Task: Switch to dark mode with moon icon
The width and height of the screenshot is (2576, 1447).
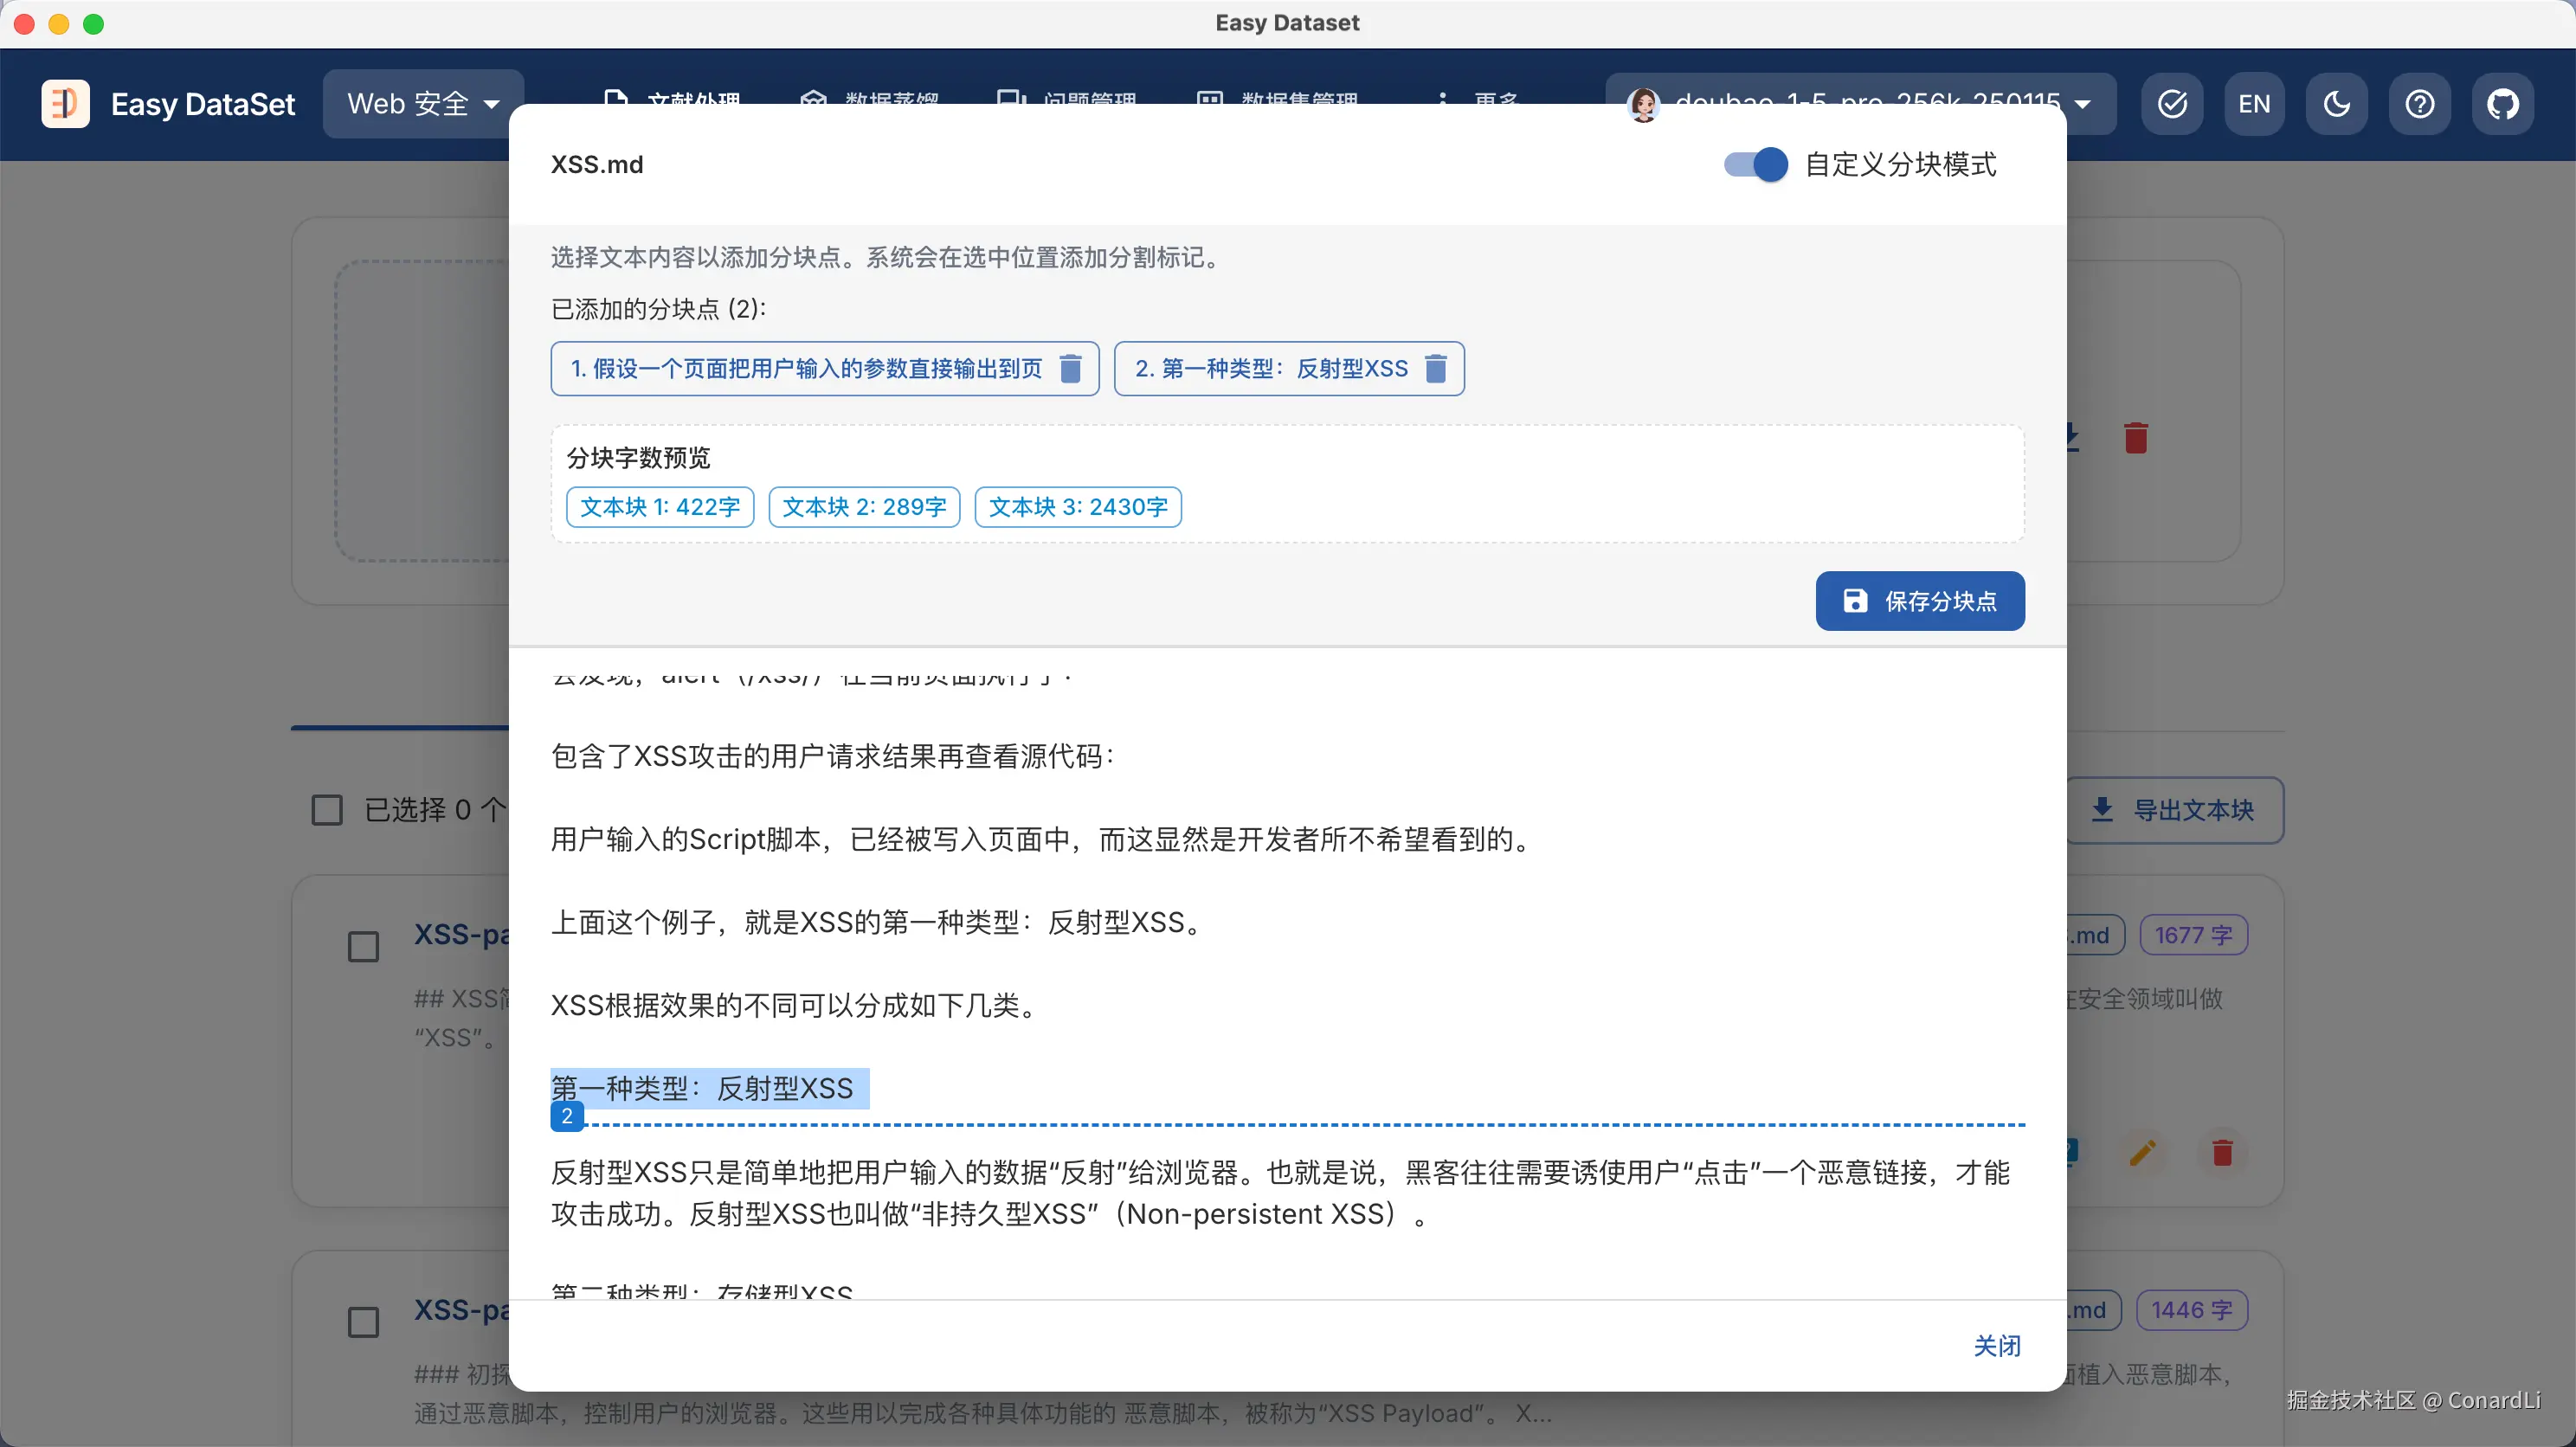Action: pos(2336,104)
